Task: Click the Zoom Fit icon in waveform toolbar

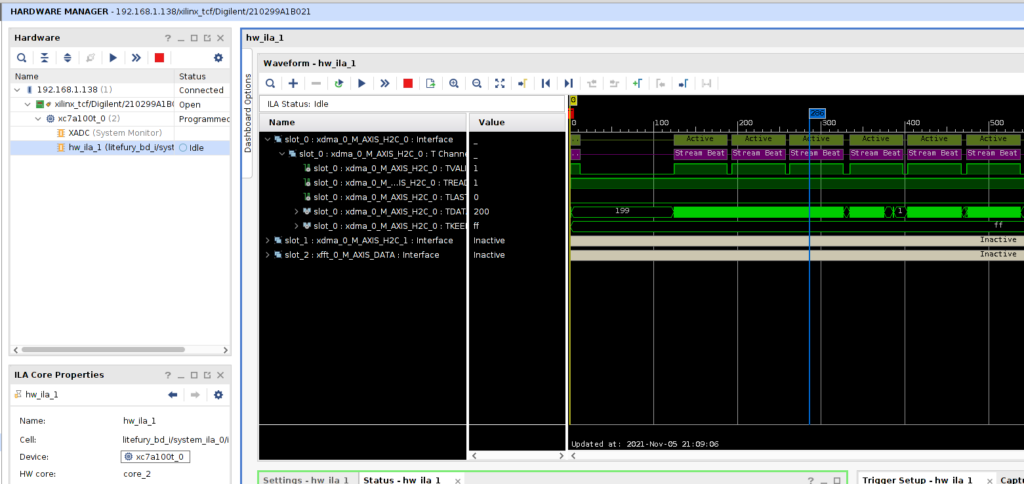Action: tap(500, 84)
